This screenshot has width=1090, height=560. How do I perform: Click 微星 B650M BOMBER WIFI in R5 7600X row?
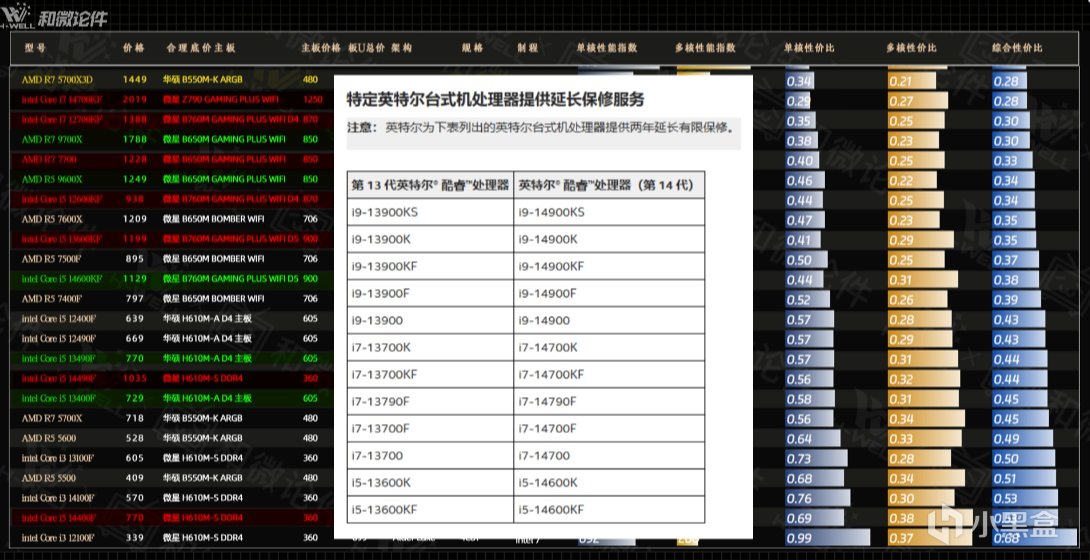point(213,219)
